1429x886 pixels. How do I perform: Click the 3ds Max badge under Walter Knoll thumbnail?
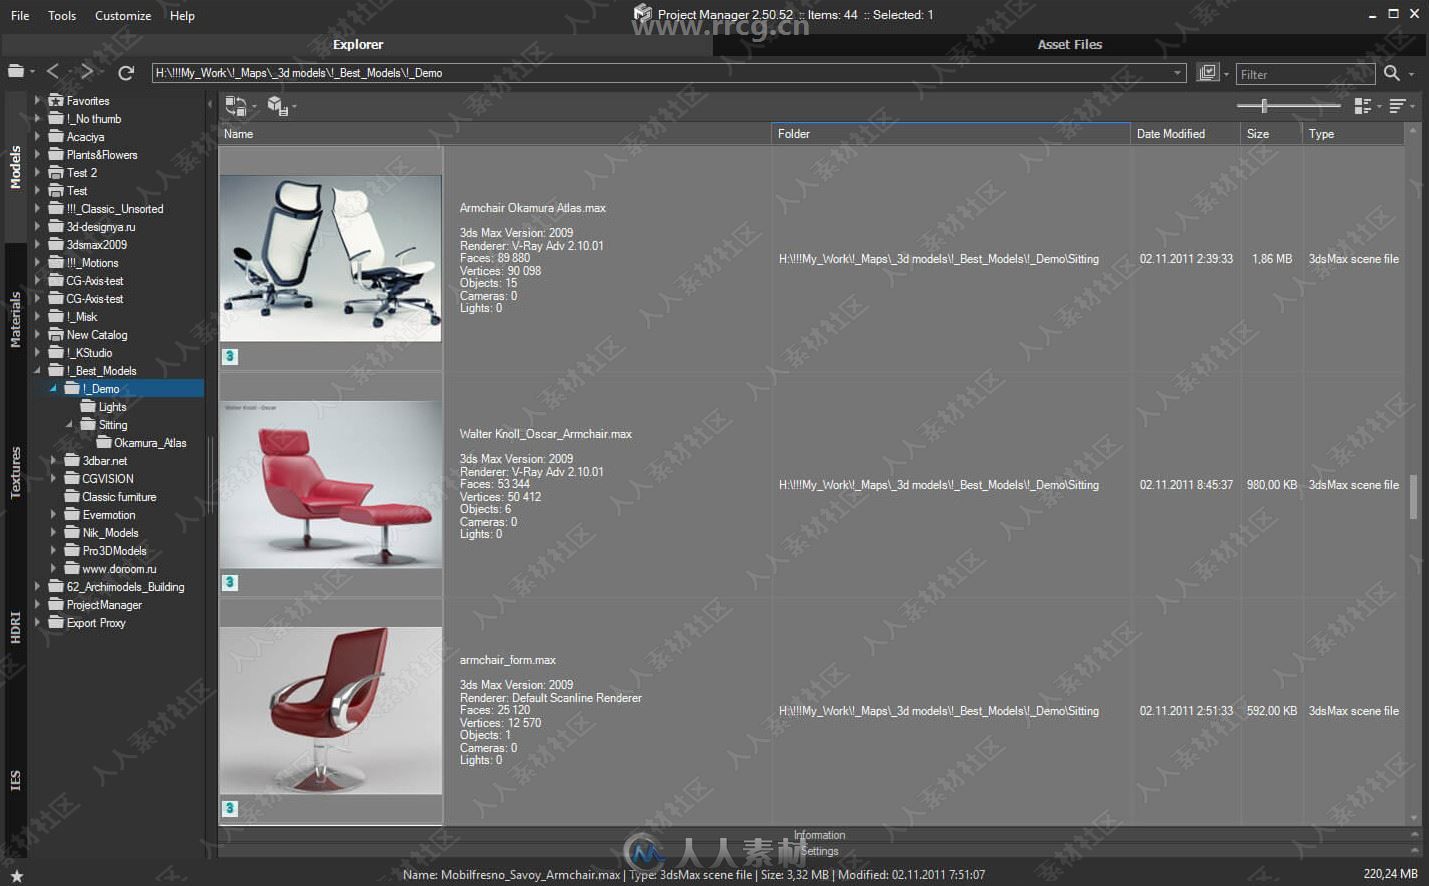(230, 582)
